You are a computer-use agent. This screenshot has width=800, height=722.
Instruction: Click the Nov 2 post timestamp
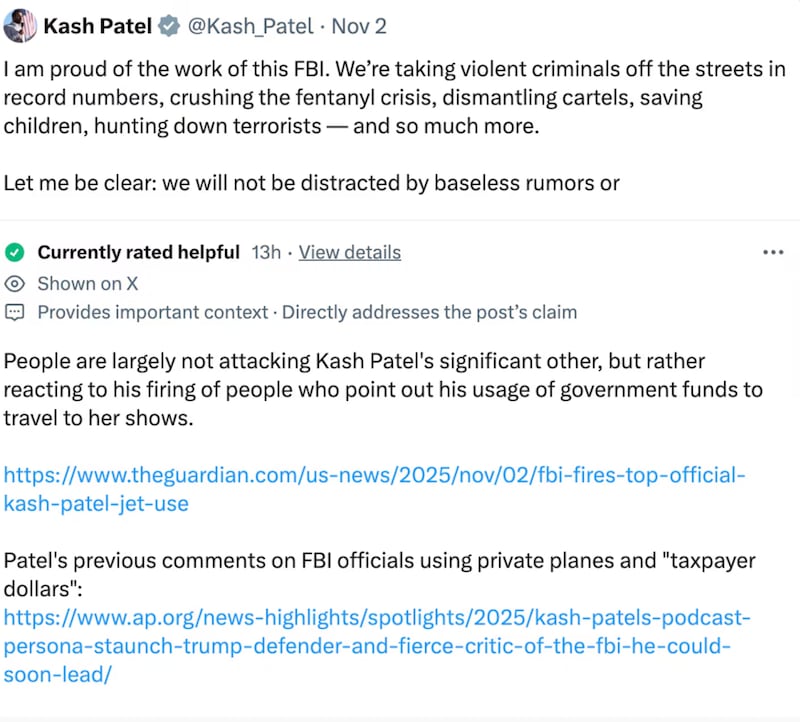click(358, 26)
